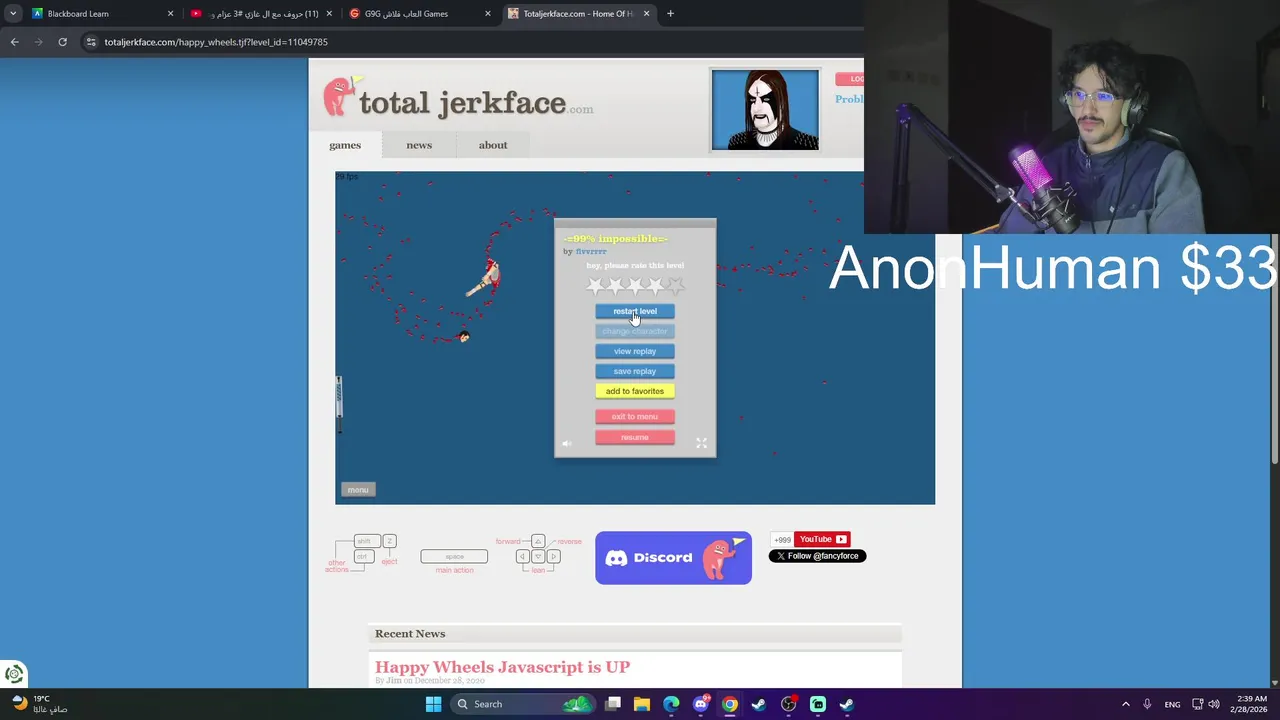
Task: Click the green round overlay icon
Action: tap(14, 673)
